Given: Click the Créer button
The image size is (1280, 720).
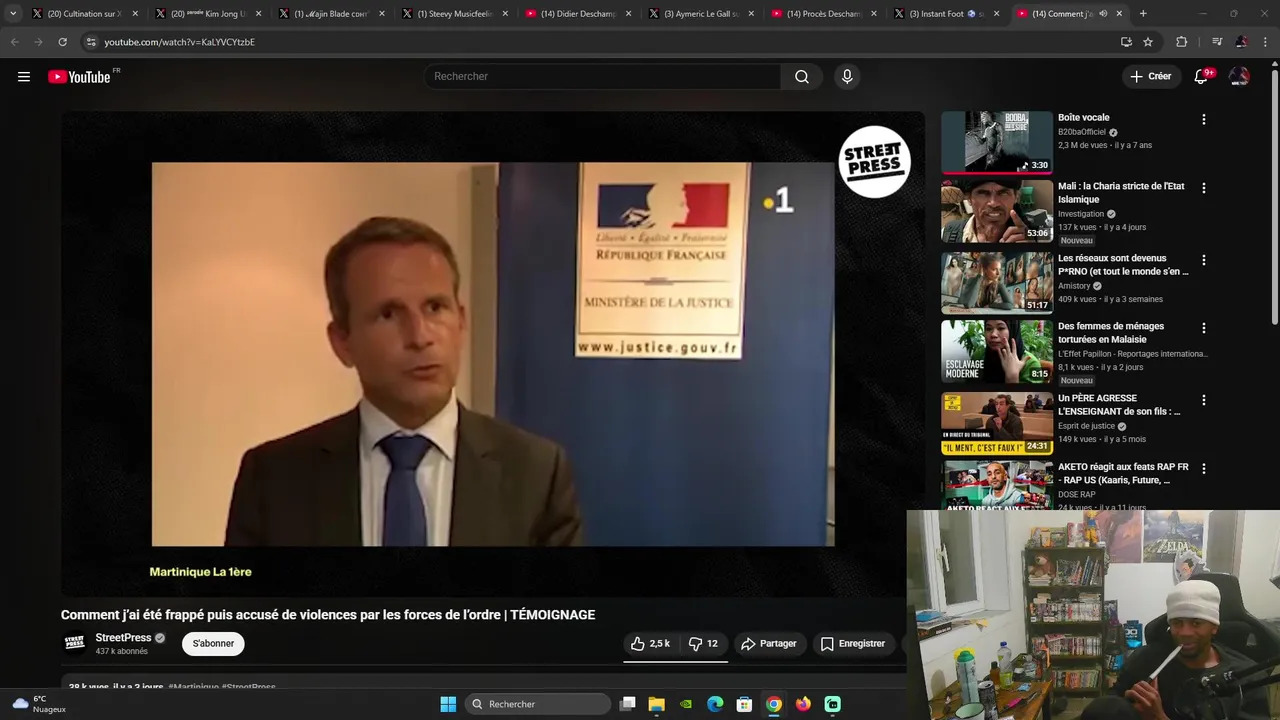Looking at the screenshot, I should (1150, 77).
